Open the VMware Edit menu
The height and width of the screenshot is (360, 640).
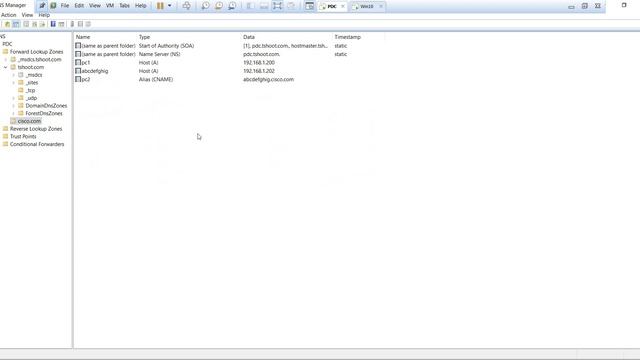[x=79, y=6]
